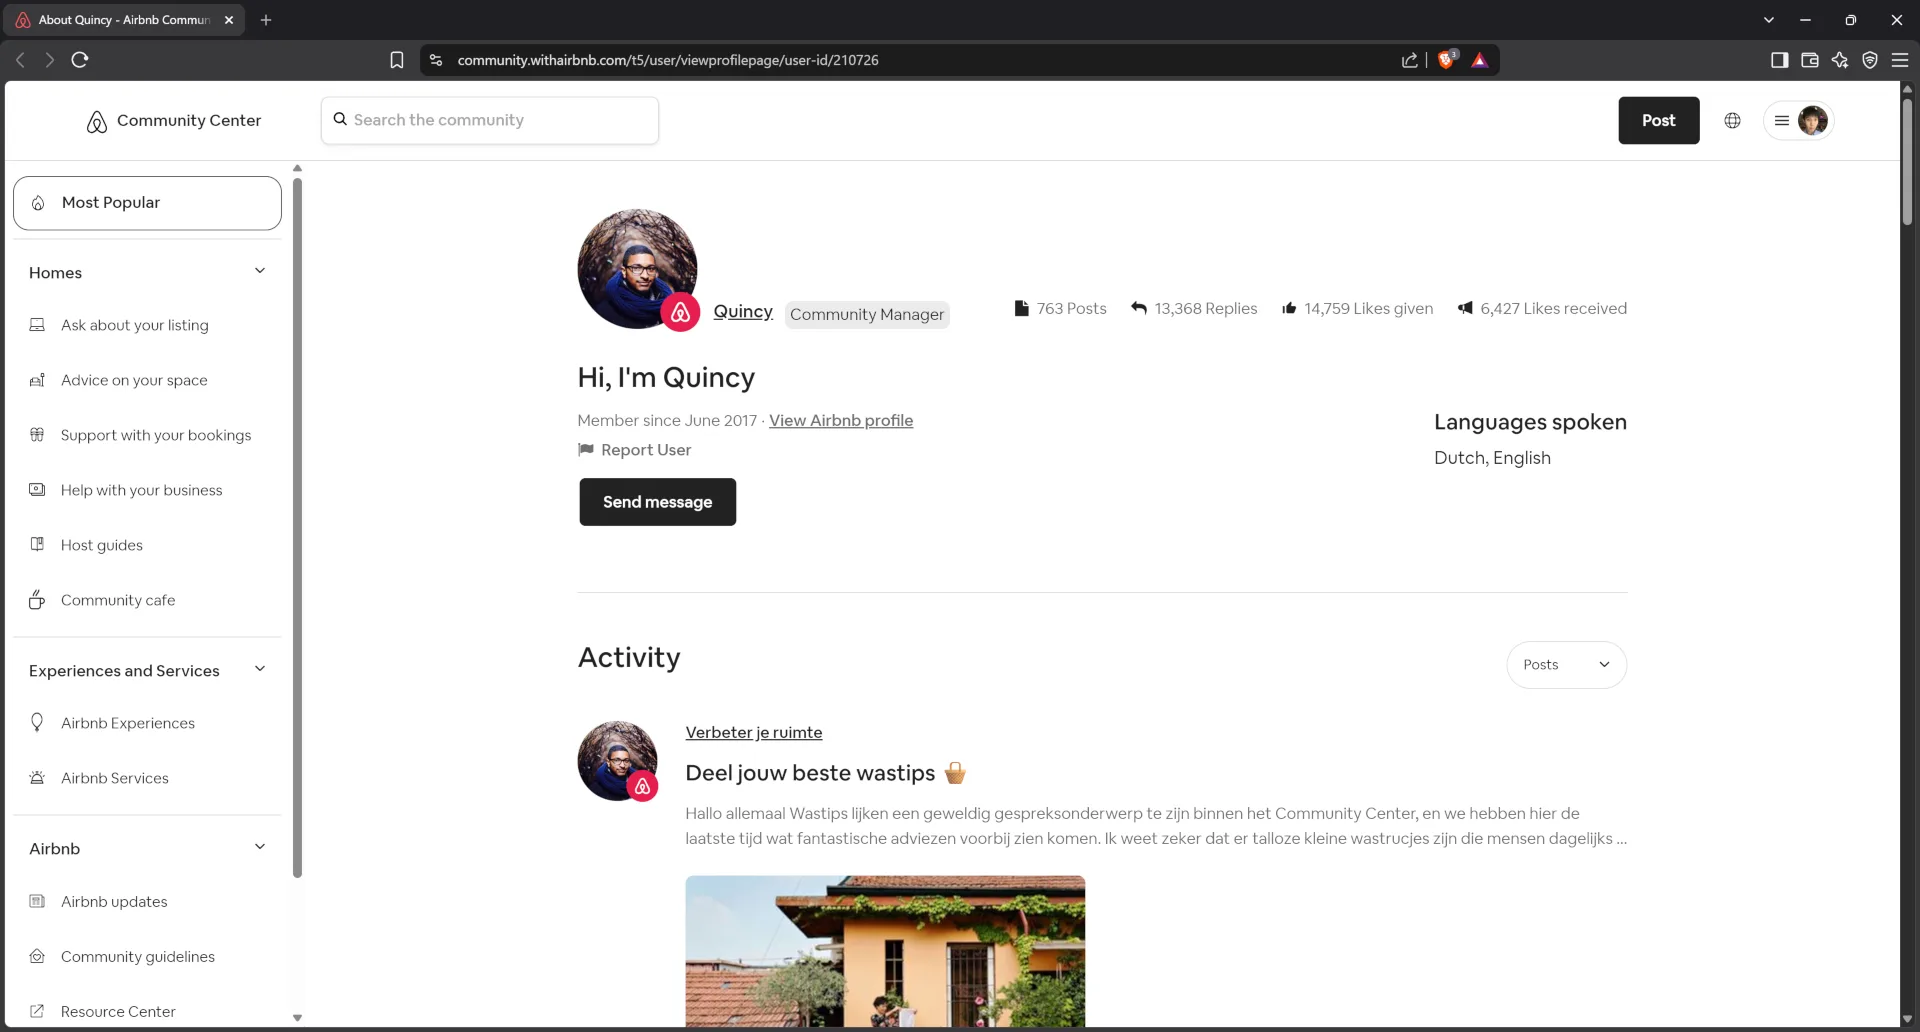Open the house photo in post

tap(885, 951)
